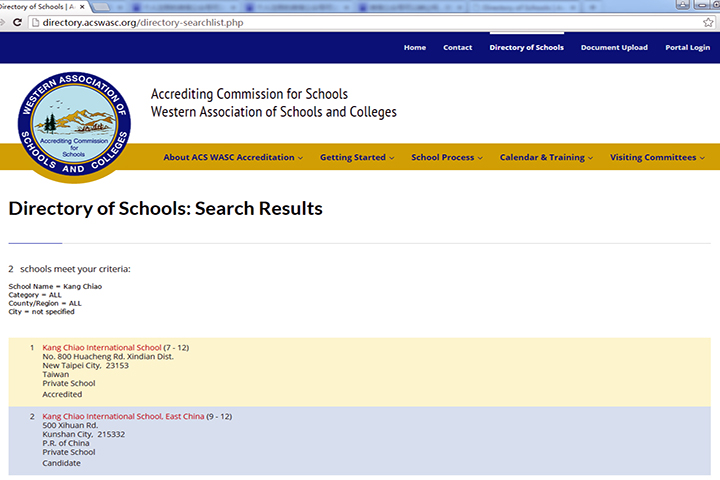This screenshot has width=720, height=480.
Task: Open a new tab with the small tab button
Action: pyautogui.click(x=102, y=7)
